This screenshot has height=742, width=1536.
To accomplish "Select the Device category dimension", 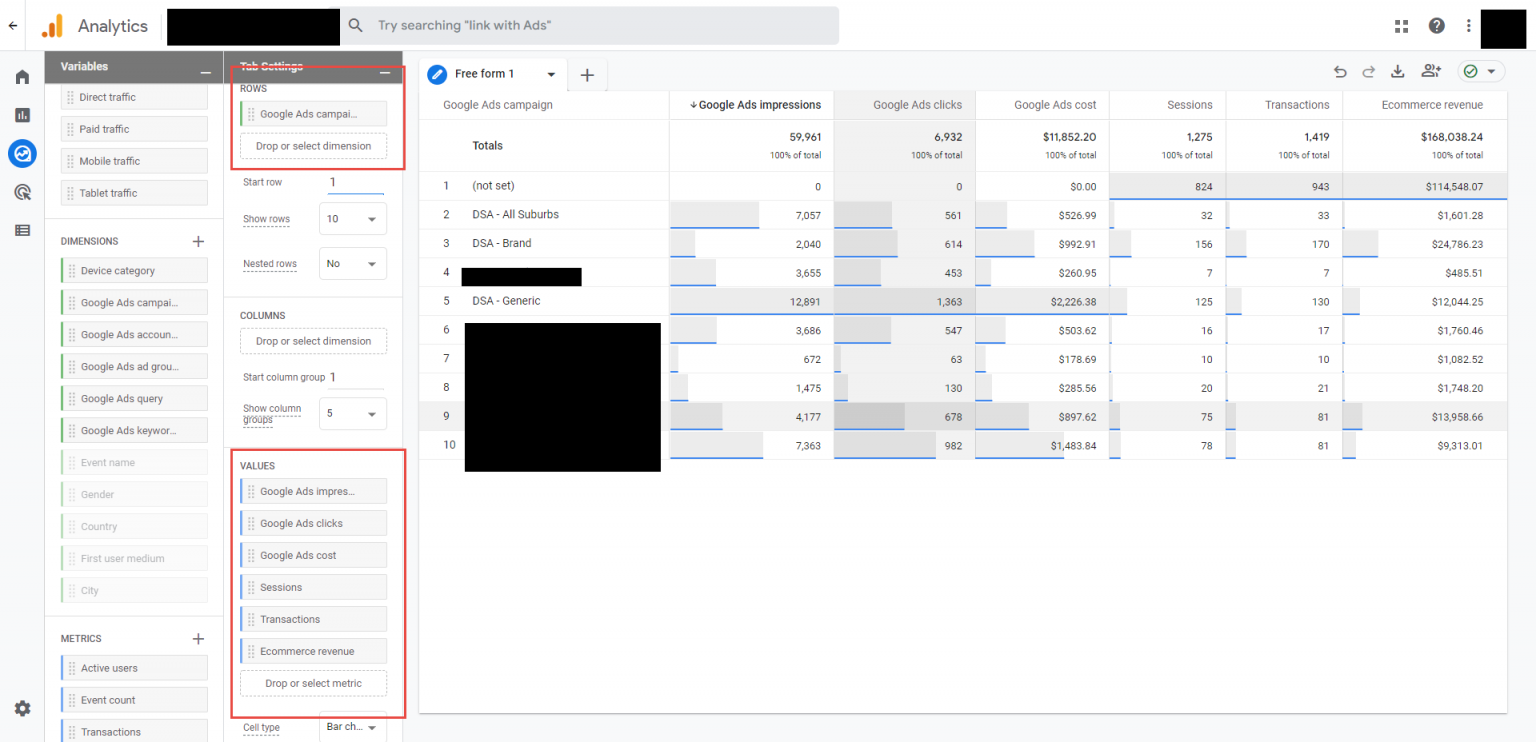I will pyautogui.click(x=134, y=271).
